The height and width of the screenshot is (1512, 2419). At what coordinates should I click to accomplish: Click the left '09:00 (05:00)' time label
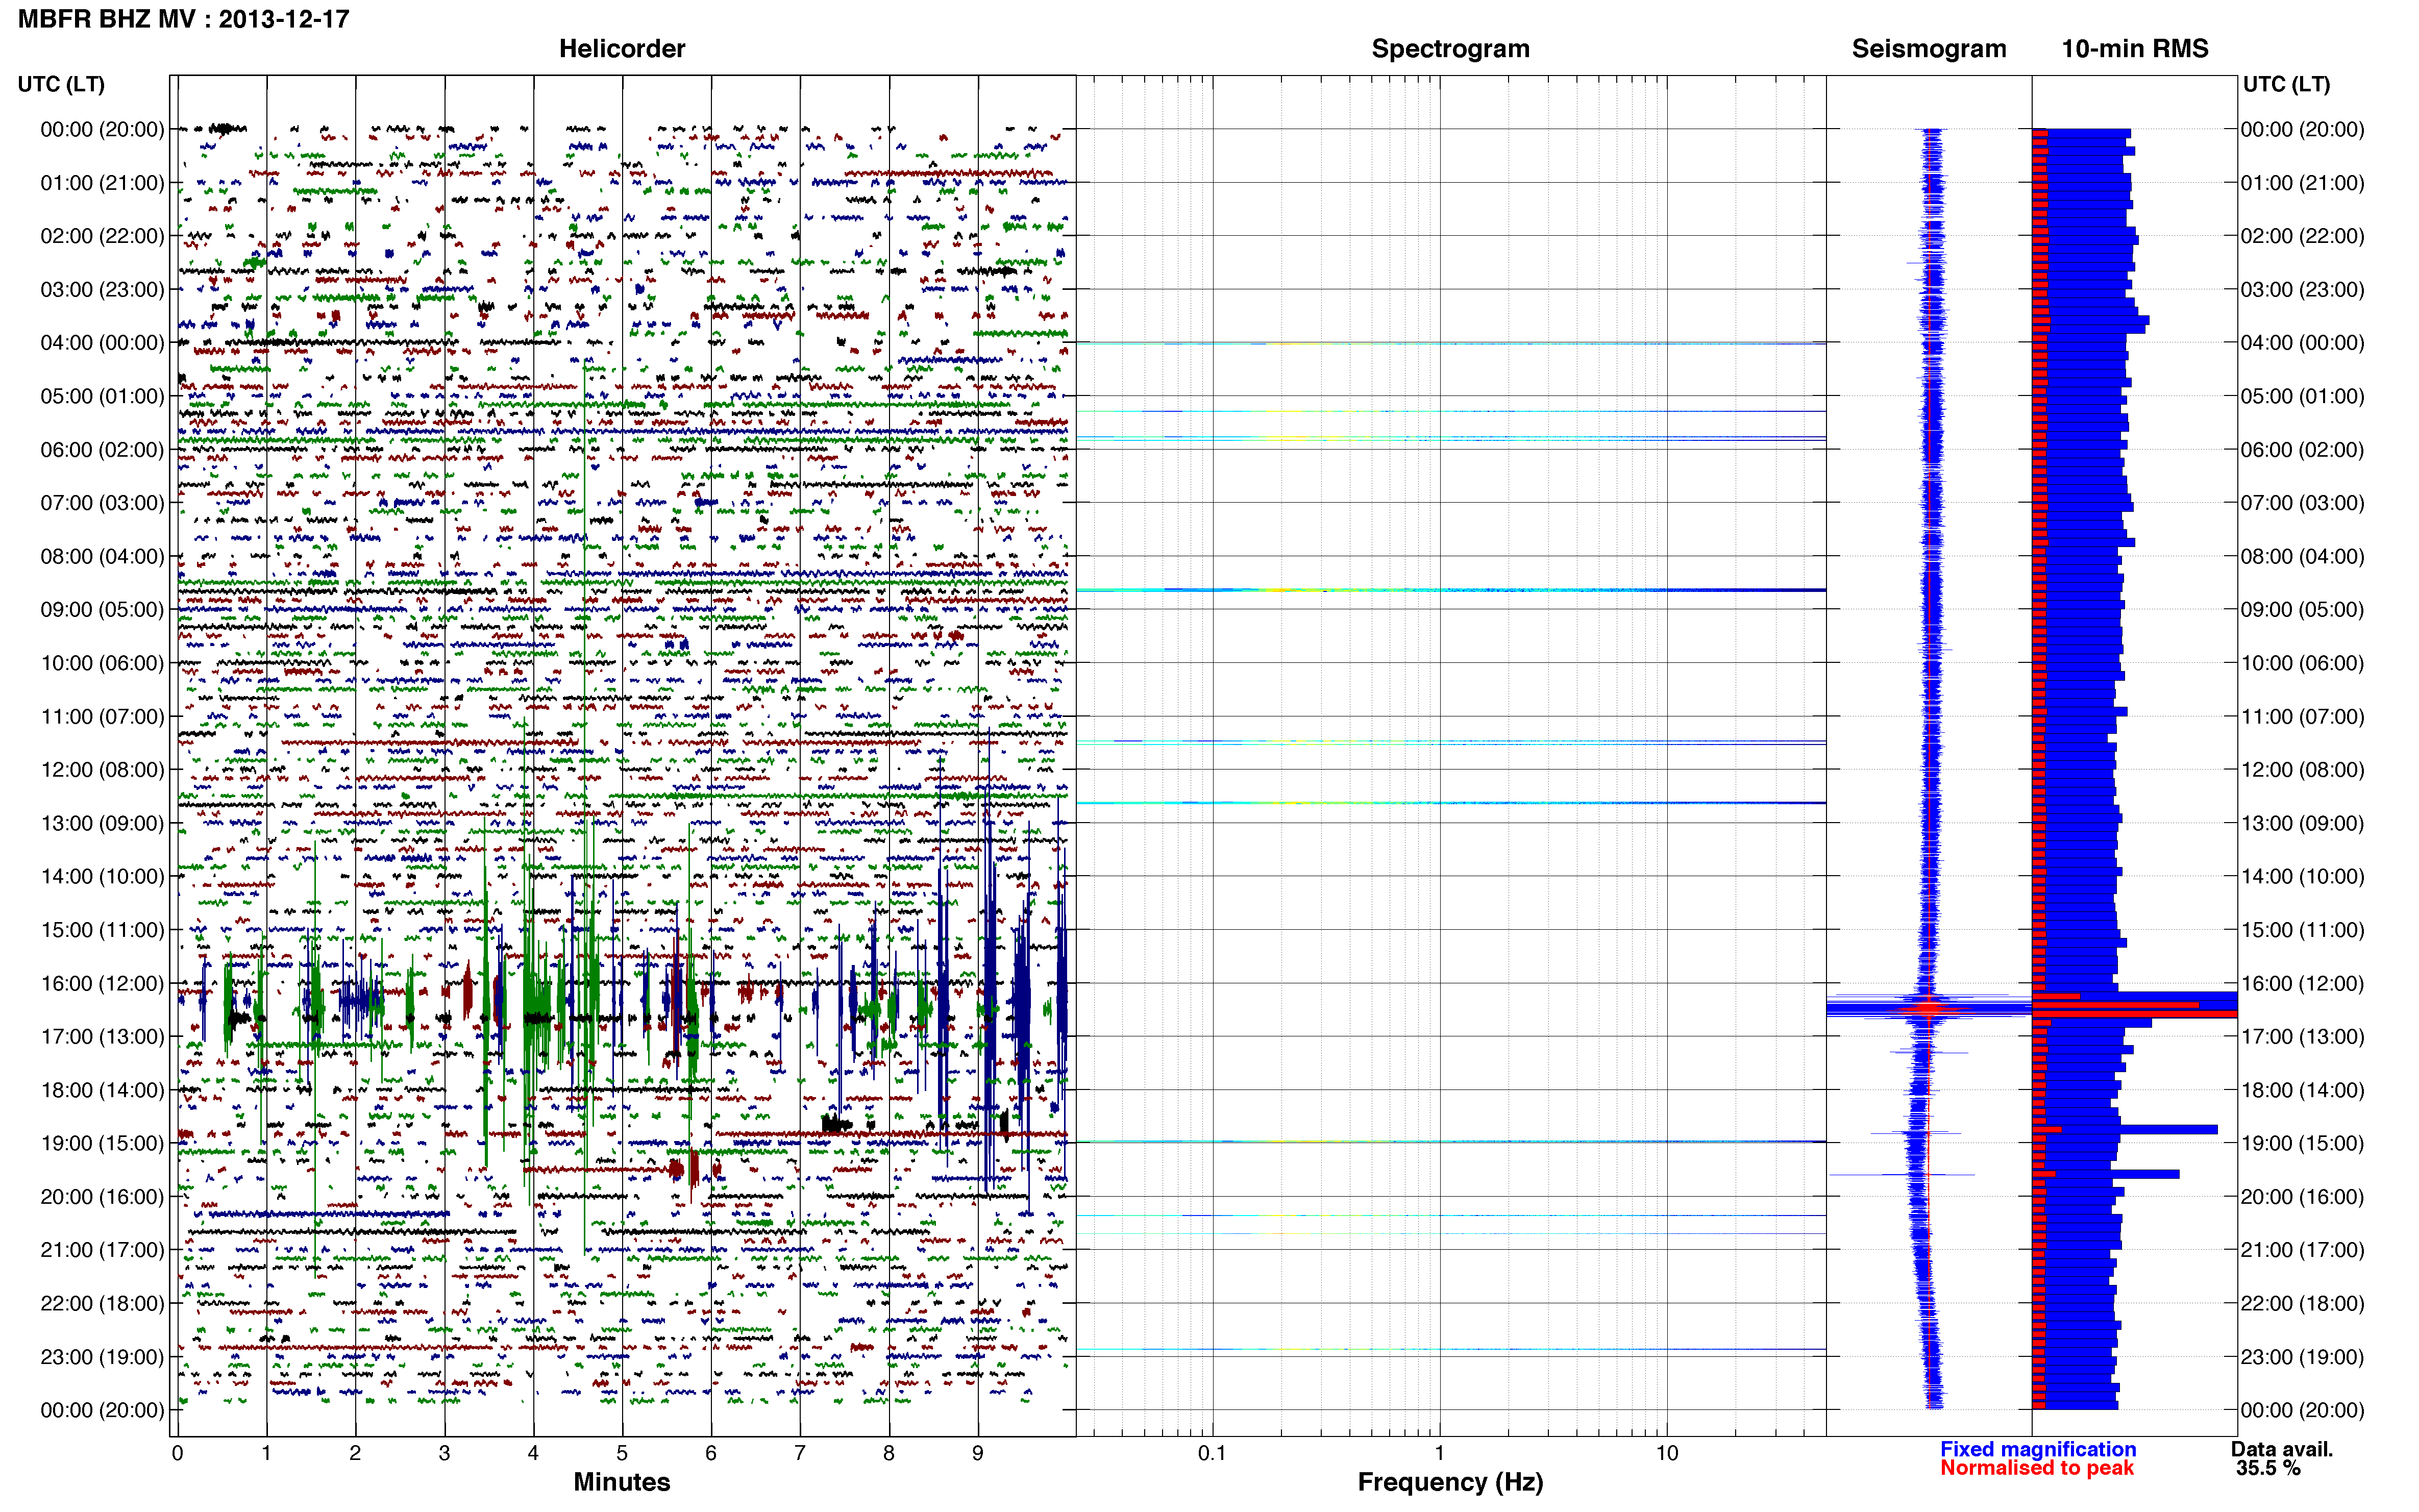102,610
